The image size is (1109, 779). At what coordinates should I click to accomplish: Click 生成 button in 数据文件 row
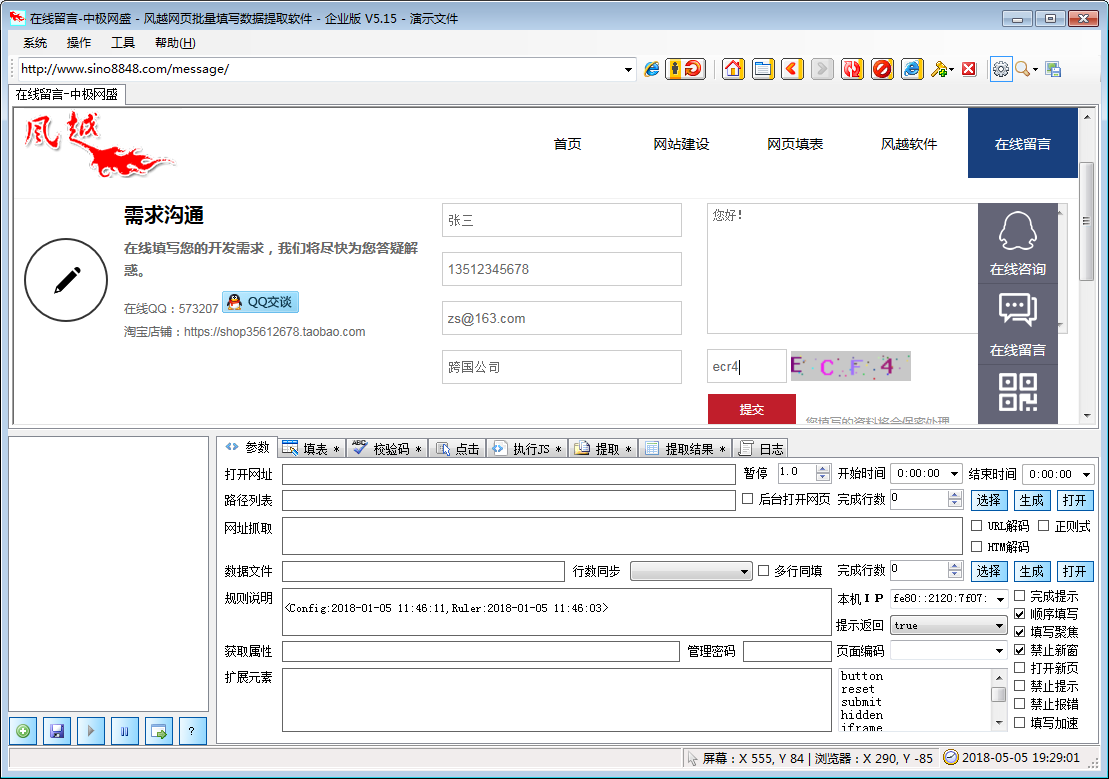(x=1031, y=571)
